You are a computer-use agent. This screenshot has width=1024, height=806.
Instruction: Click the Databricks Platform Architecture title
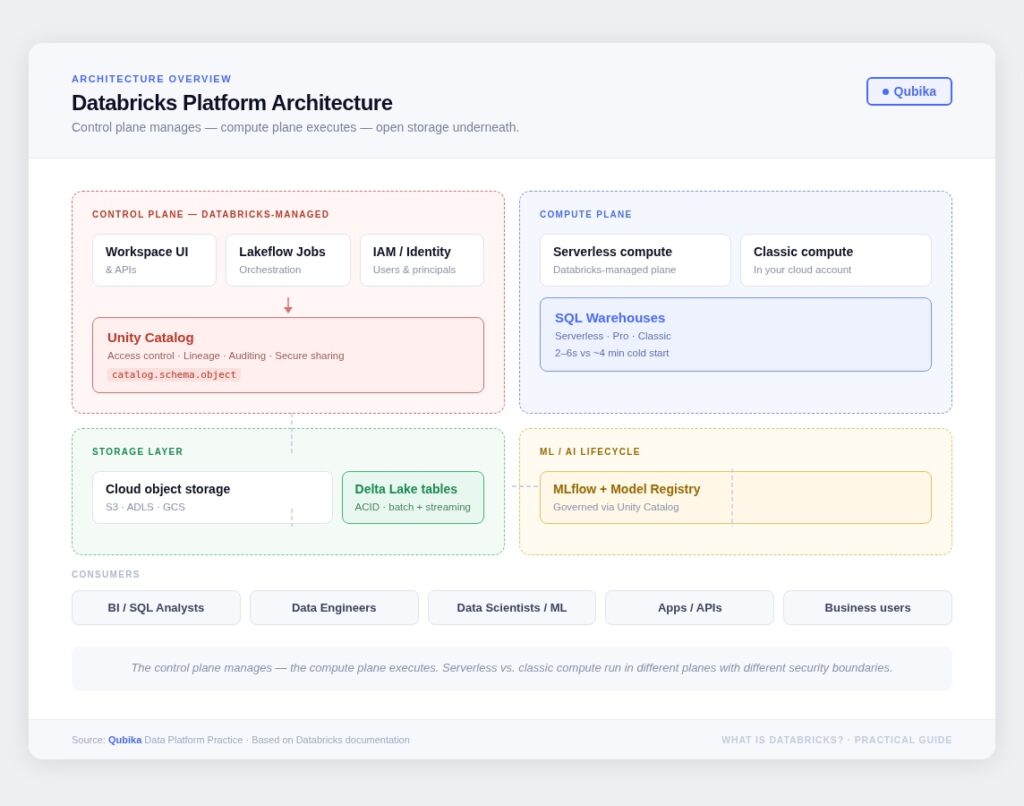point(232,103)
